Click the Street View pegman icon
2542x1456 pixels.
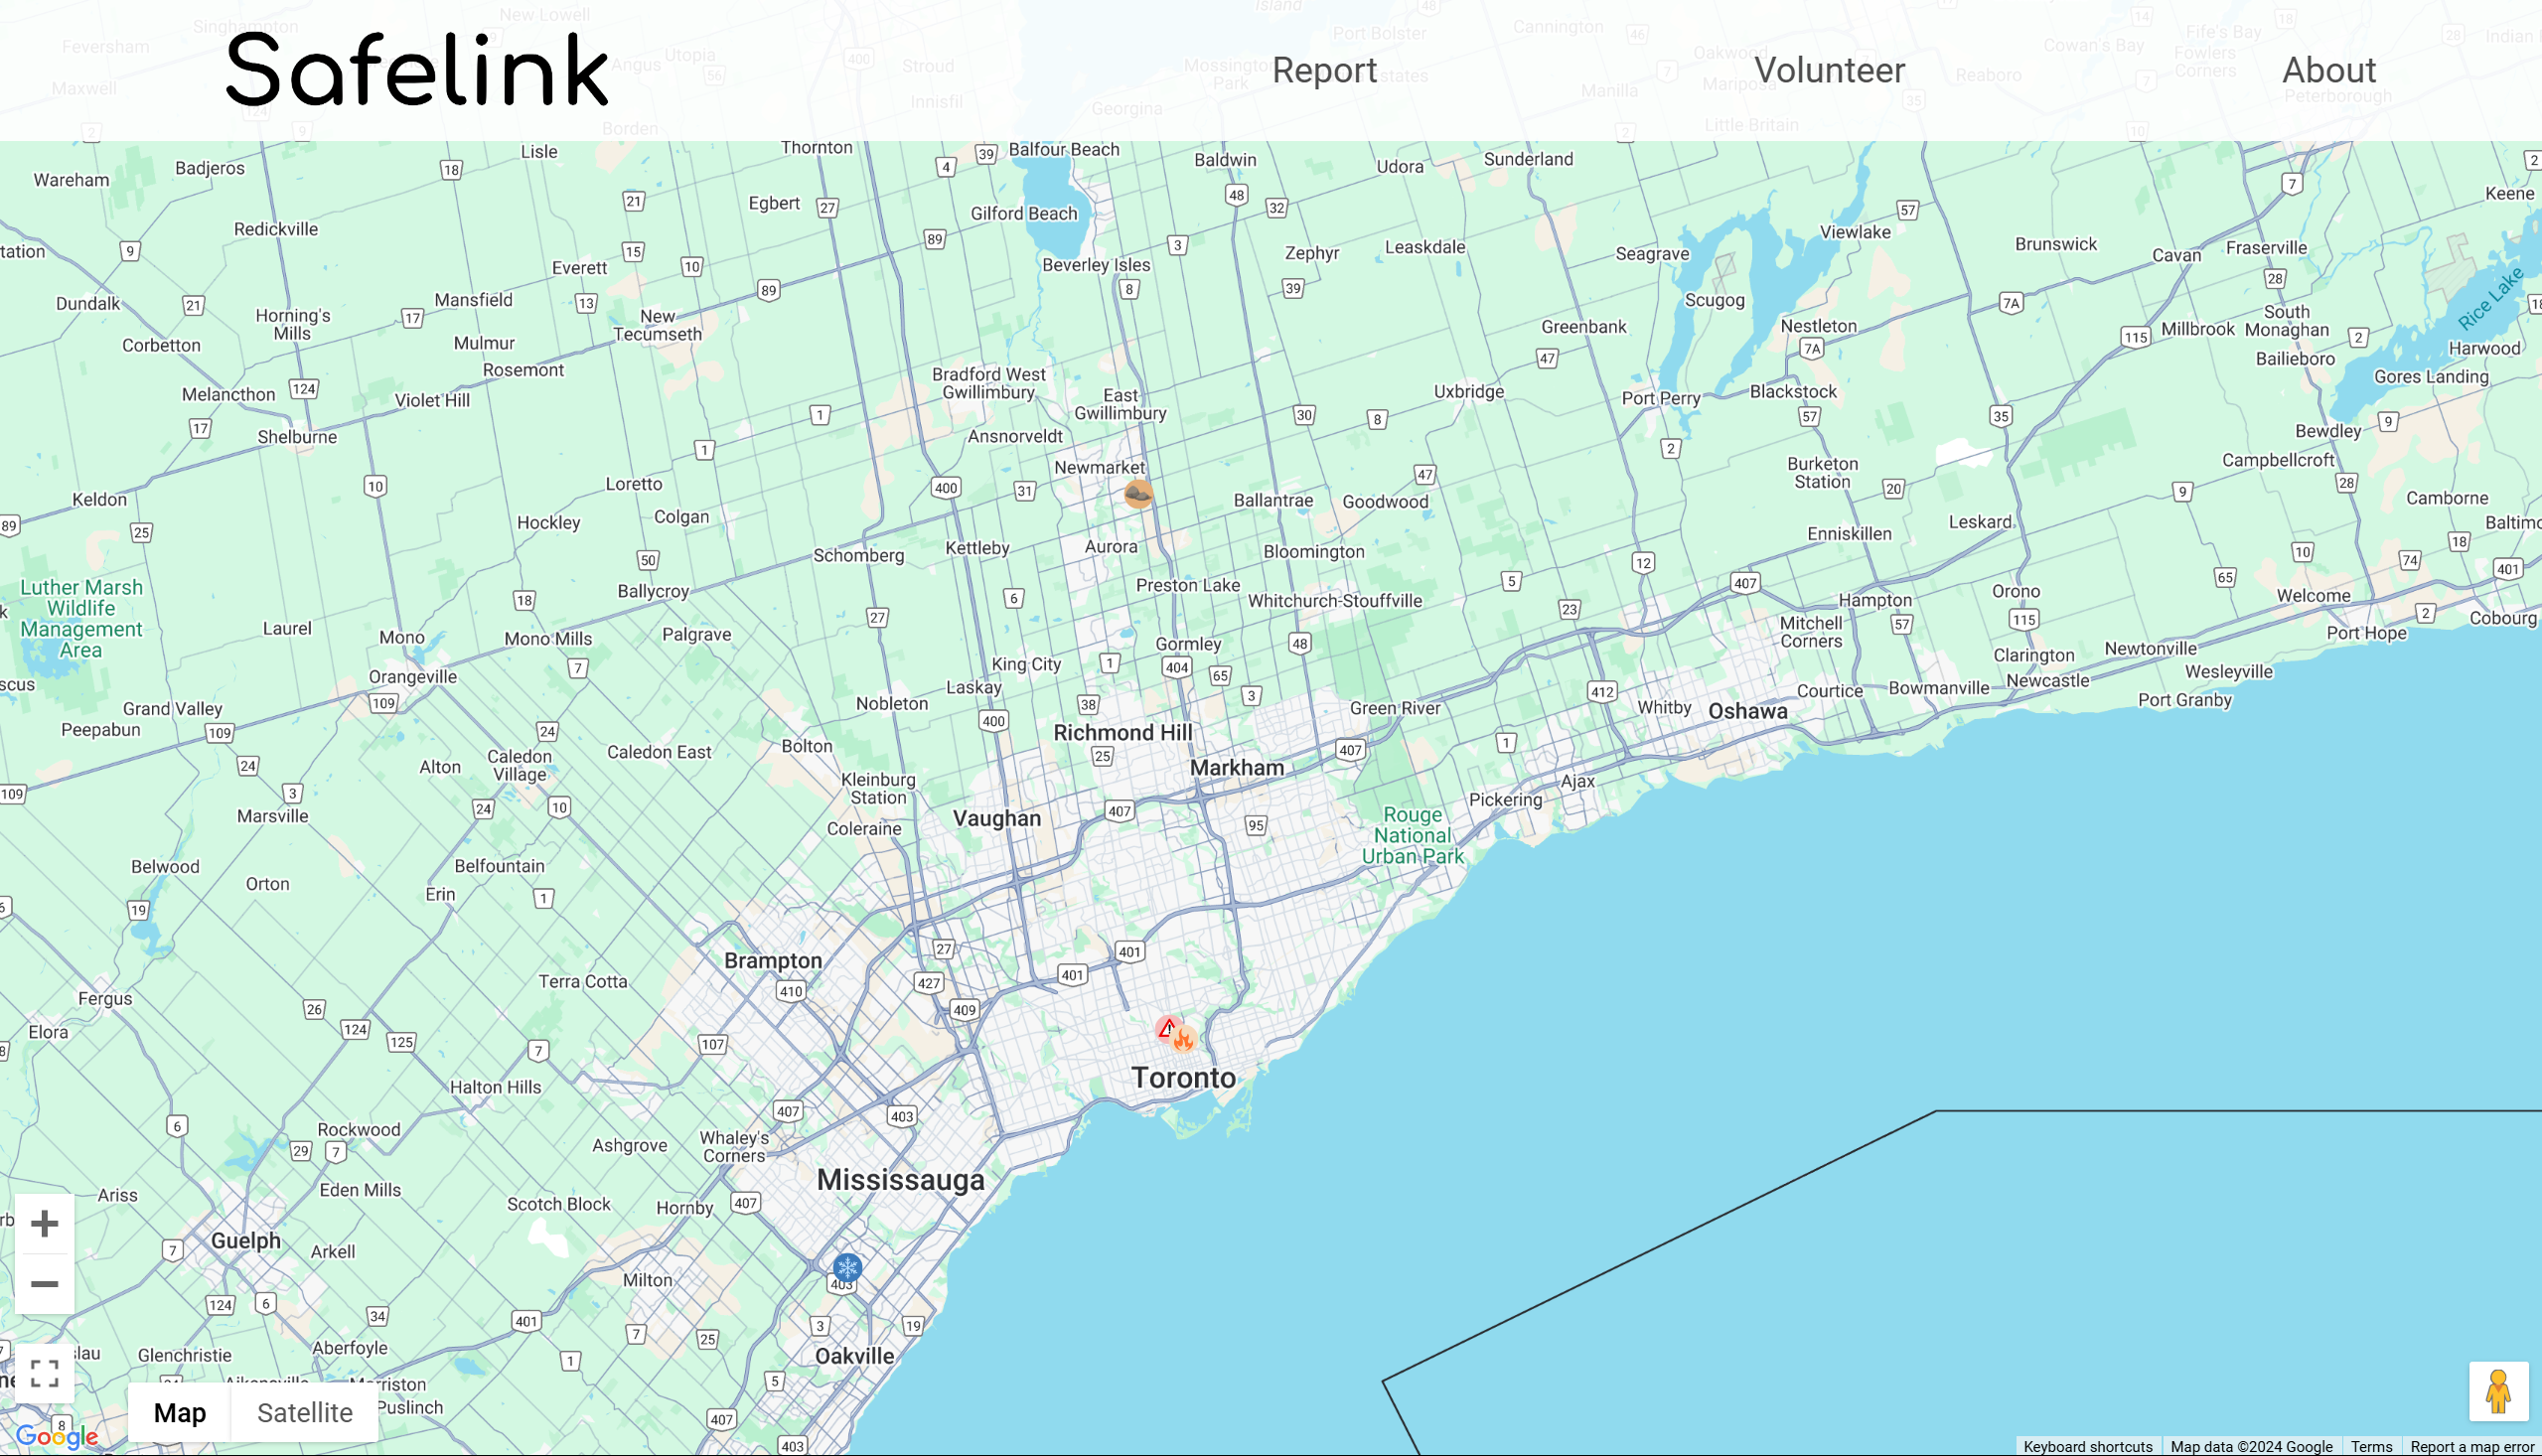click(2497, 1391)
